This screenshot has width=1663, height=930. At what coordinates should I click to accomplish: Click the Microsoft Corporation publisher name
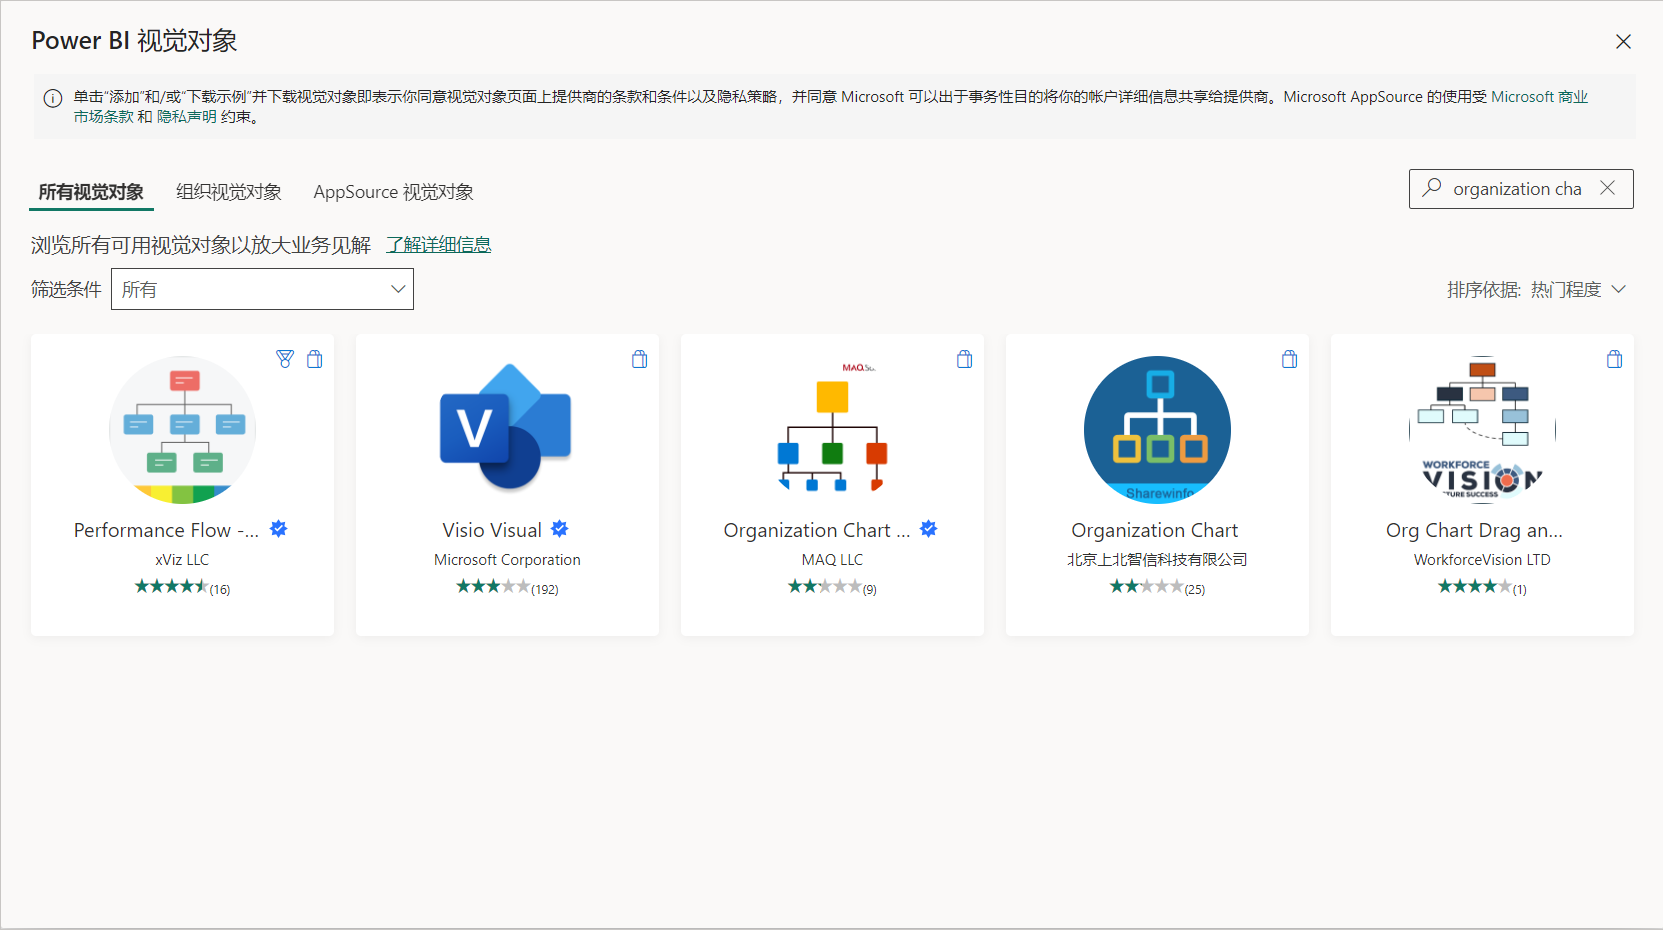click(507, 560)
